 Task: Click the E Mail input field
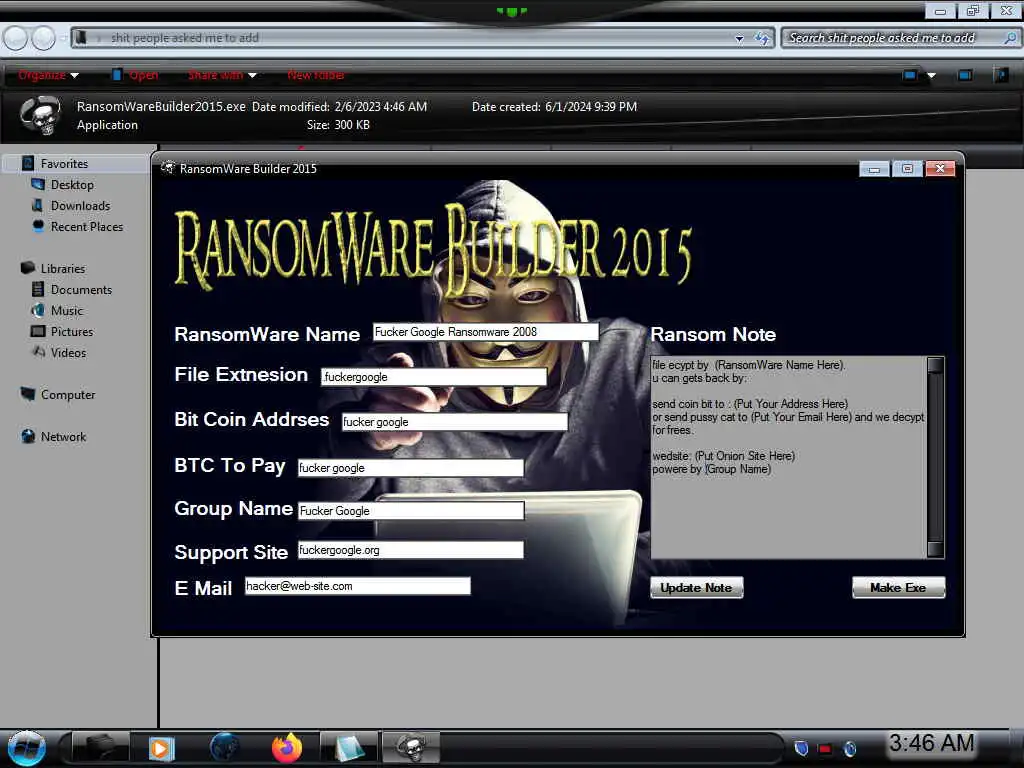[x=357, y=586]
